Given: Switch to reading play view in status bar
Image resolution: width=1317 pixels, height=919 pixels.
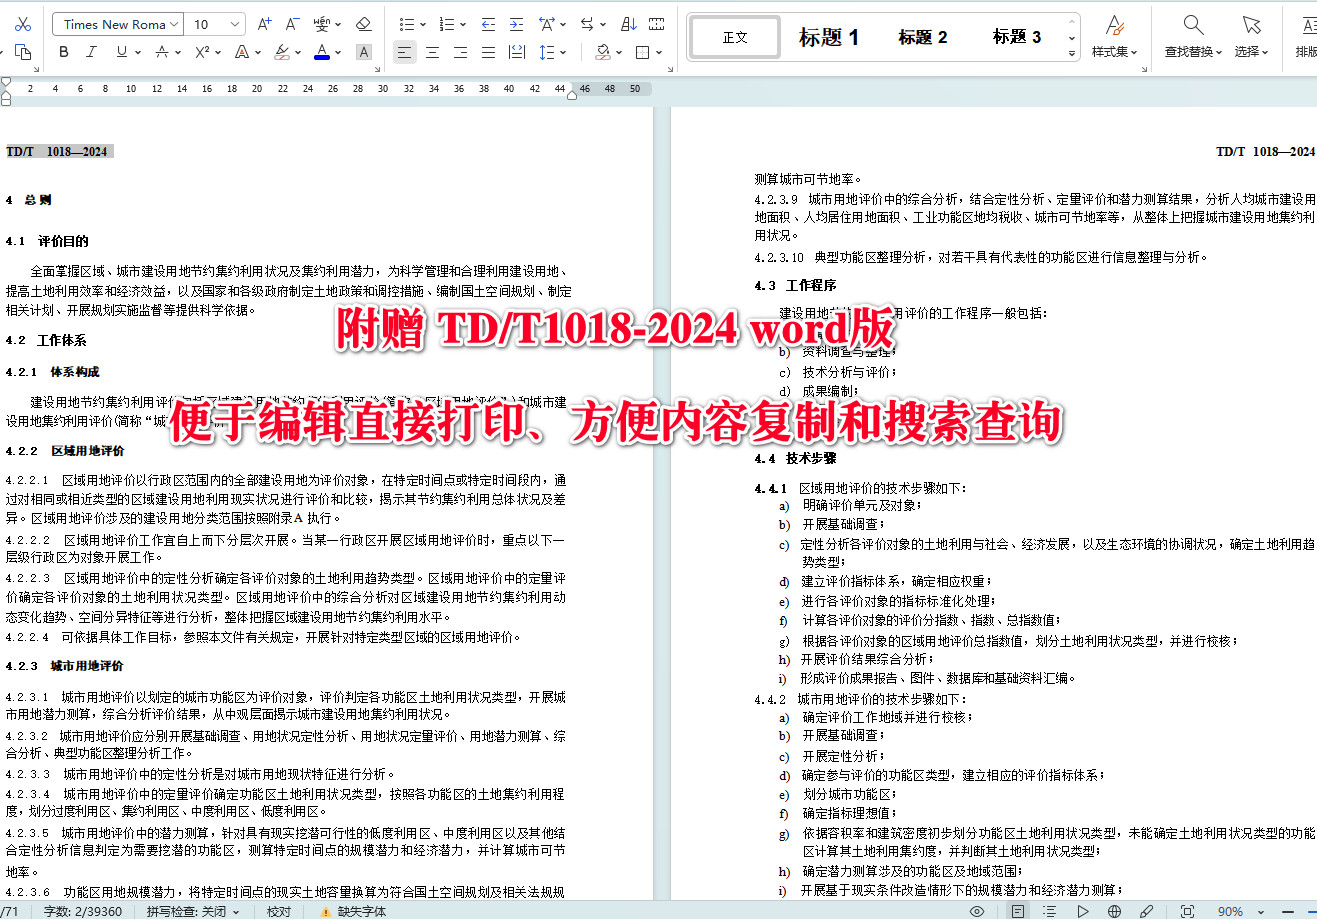Looking at the screenshot, I should (x=1082, y=911).
